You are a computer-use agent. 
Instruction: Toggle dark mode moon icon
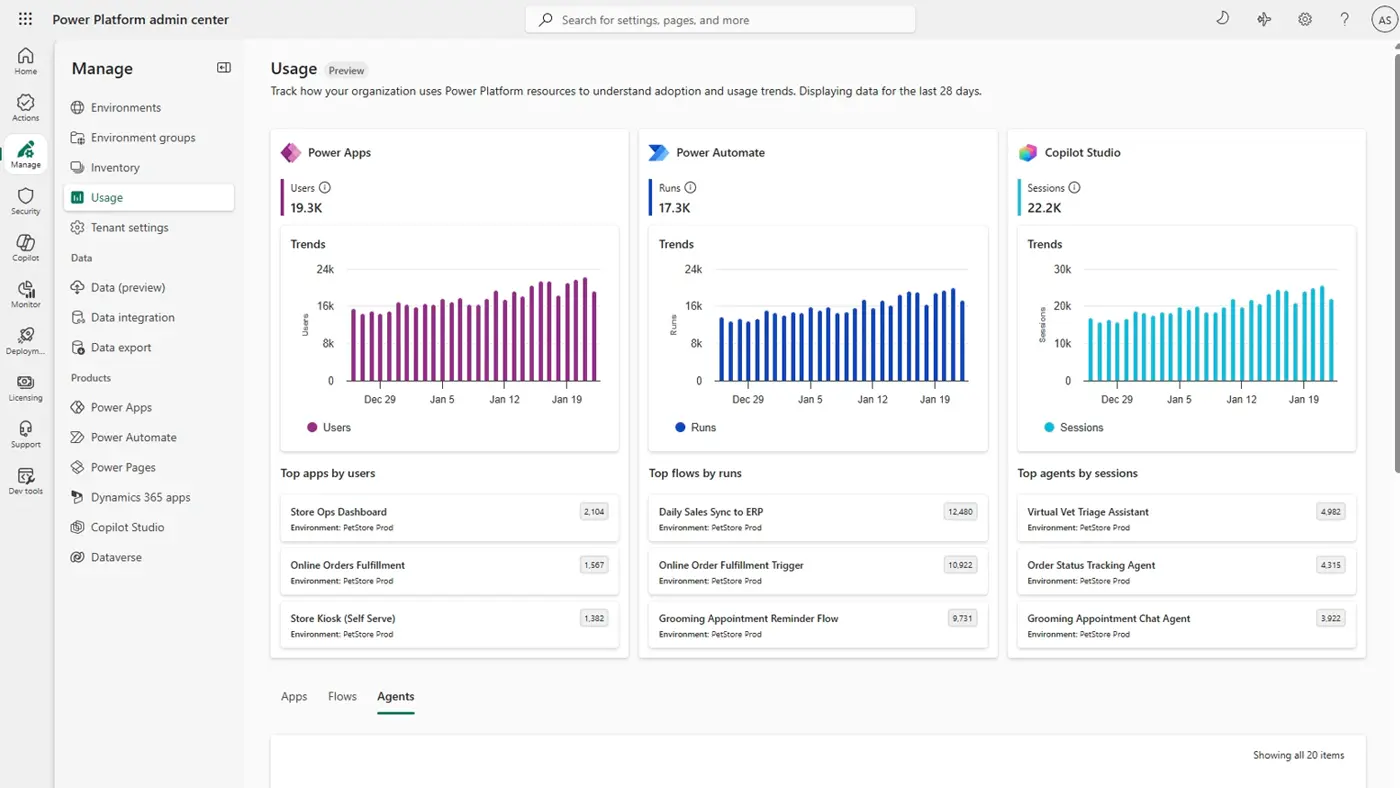pyautogui.click(x=1222, y=18)
